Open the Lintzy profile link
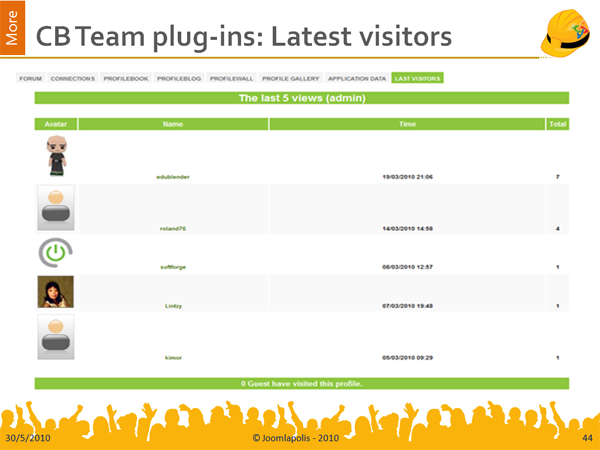This screenshot has height=450, width=600. click(x=173, y=306)
